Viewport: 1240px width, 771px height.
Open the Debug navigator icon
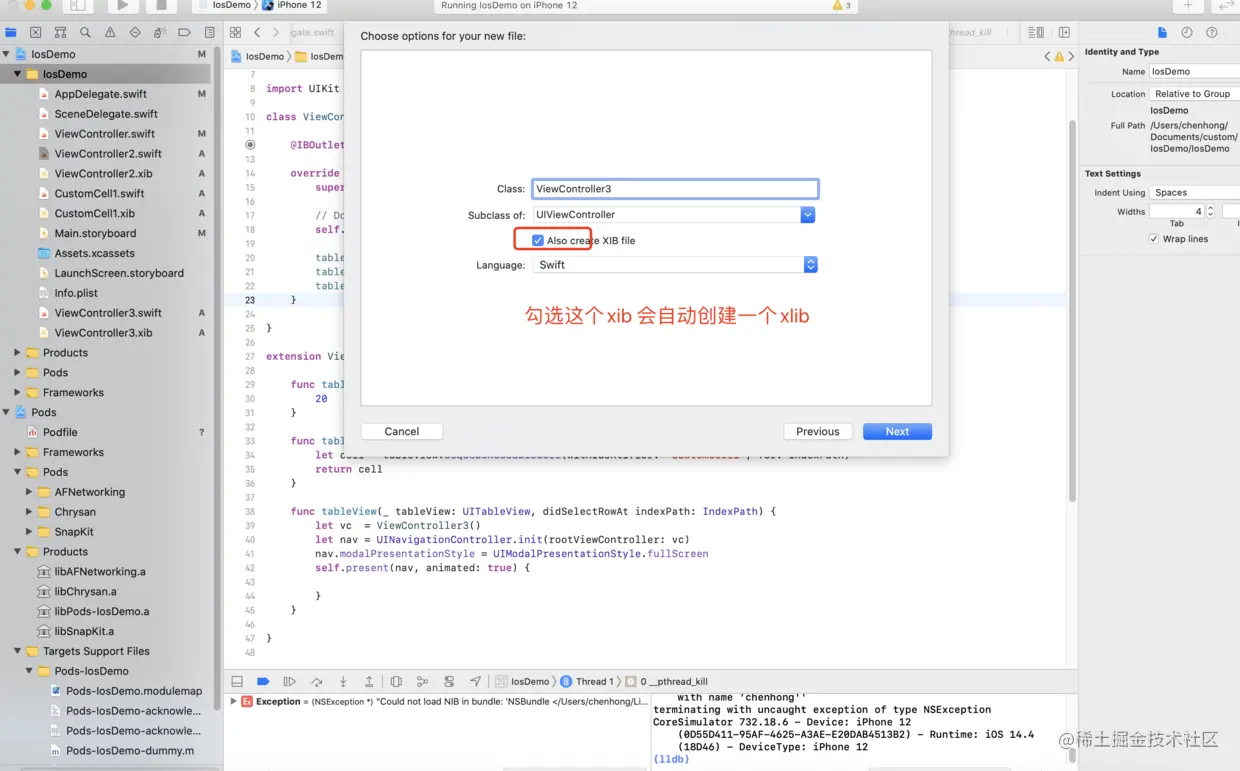click(160, 32)
